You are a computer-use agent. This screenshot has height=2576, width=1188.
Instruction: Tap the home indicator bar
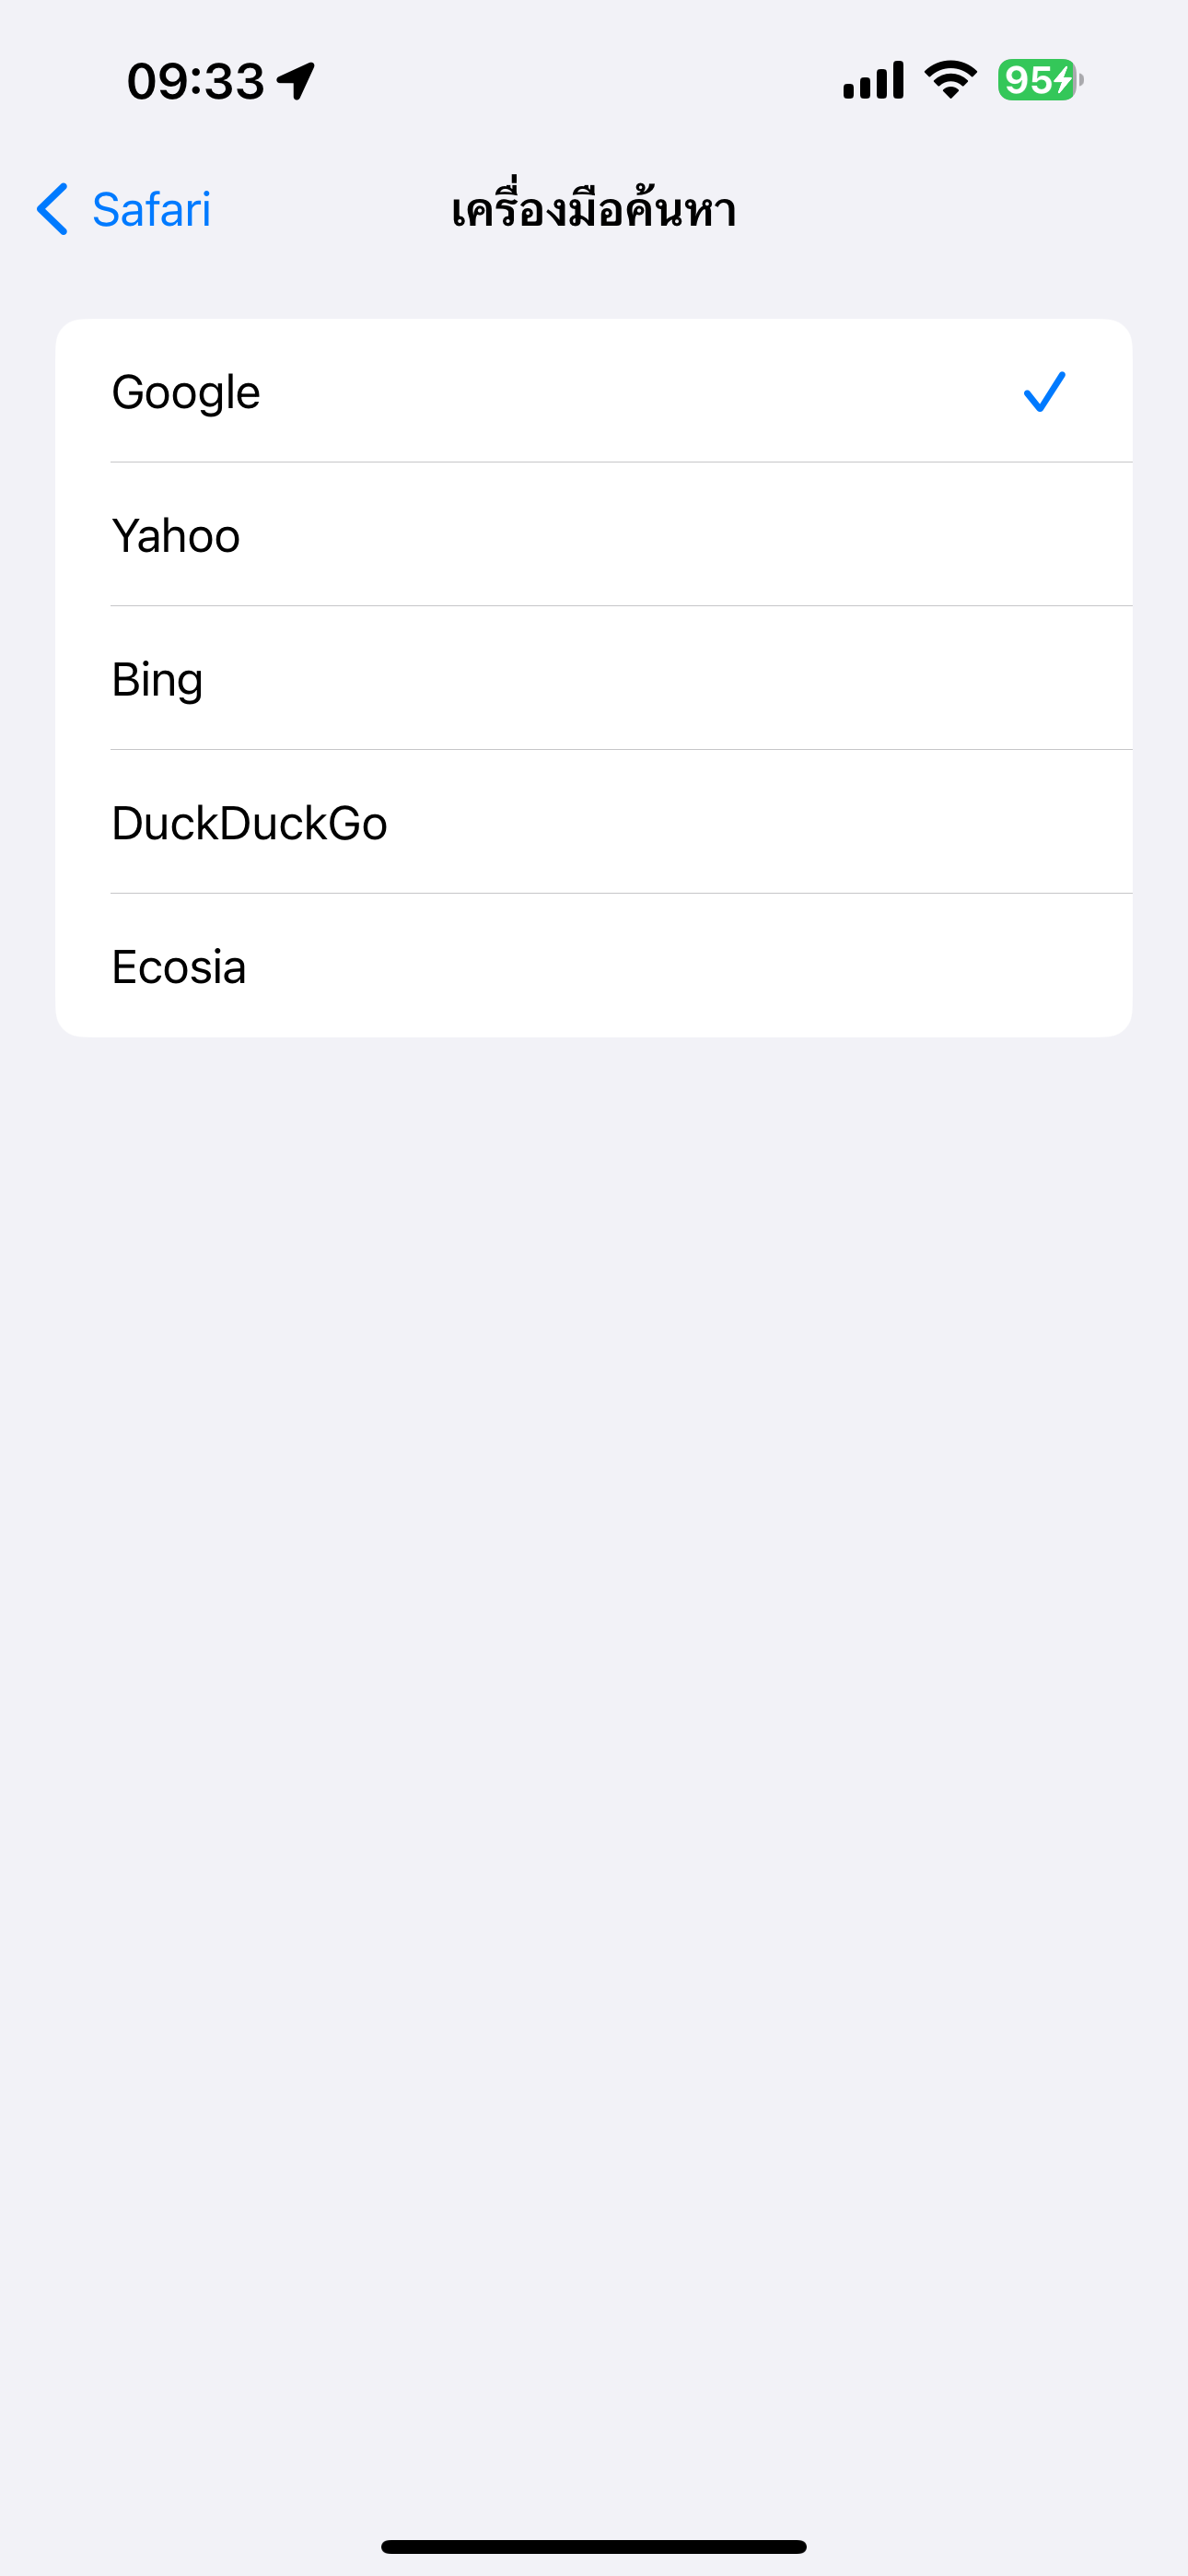pyautogui.click(x=594, y=2546)
